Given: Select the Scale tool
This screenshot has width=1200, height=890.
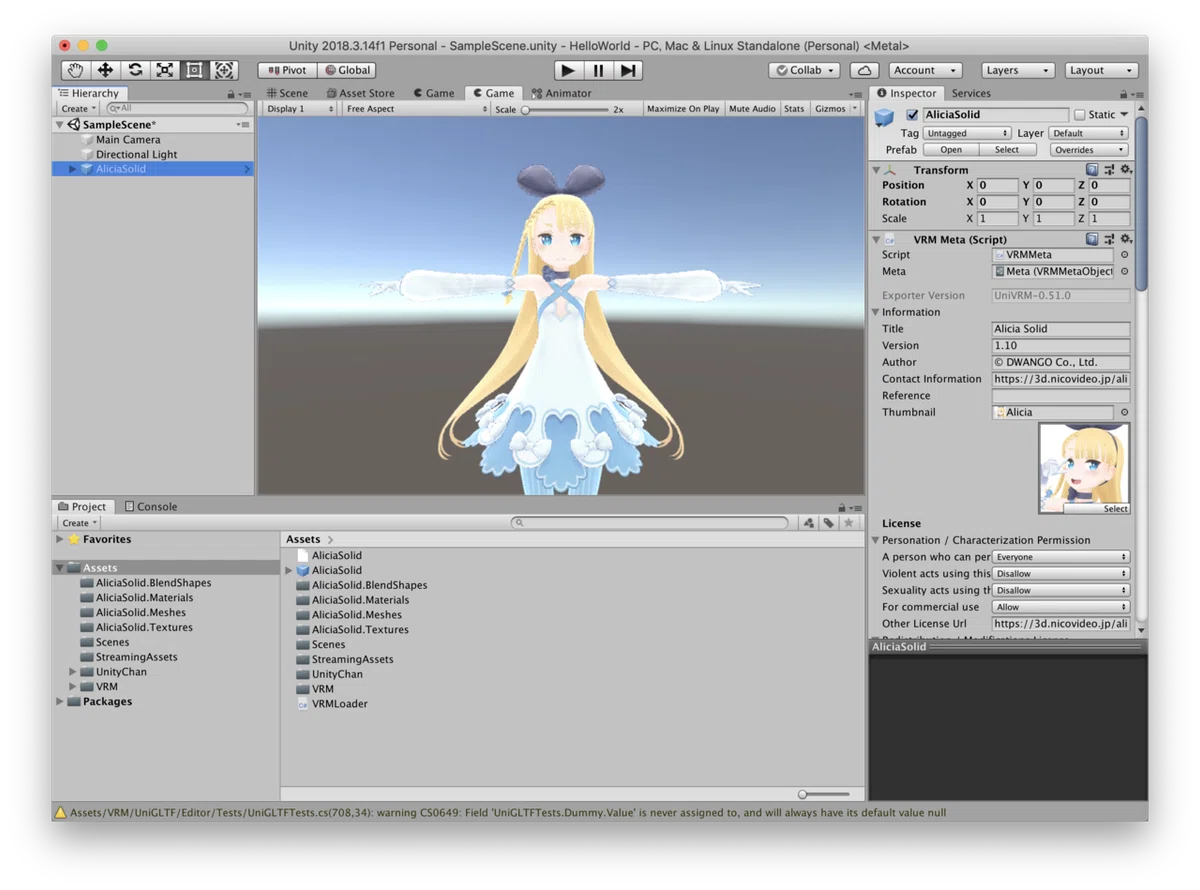Looking at the screenshot, I should pyautogui.click(x=165, y=70).
